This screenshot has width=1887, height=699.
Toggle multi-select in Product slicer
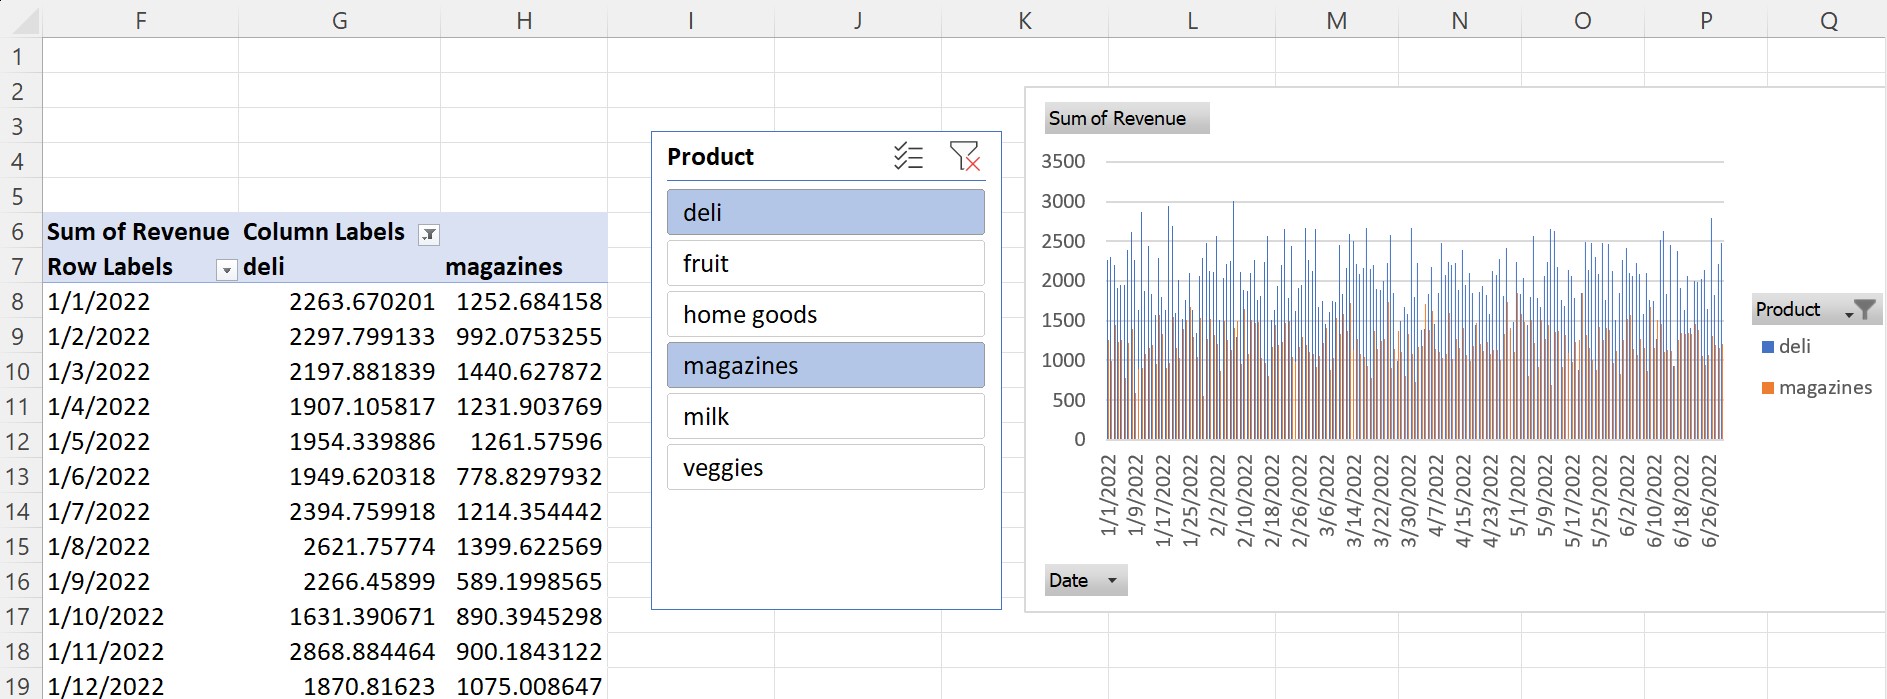908,157
